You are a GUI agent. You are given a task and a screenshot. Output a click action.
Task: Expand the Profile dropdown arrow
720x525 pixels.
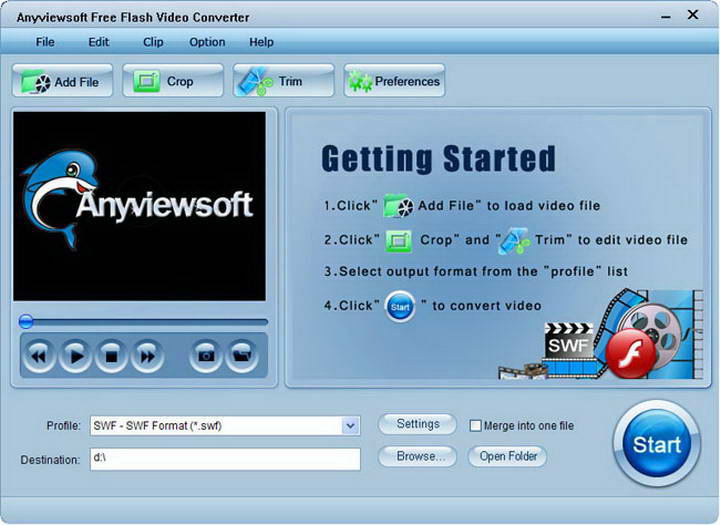click(350, 426)
